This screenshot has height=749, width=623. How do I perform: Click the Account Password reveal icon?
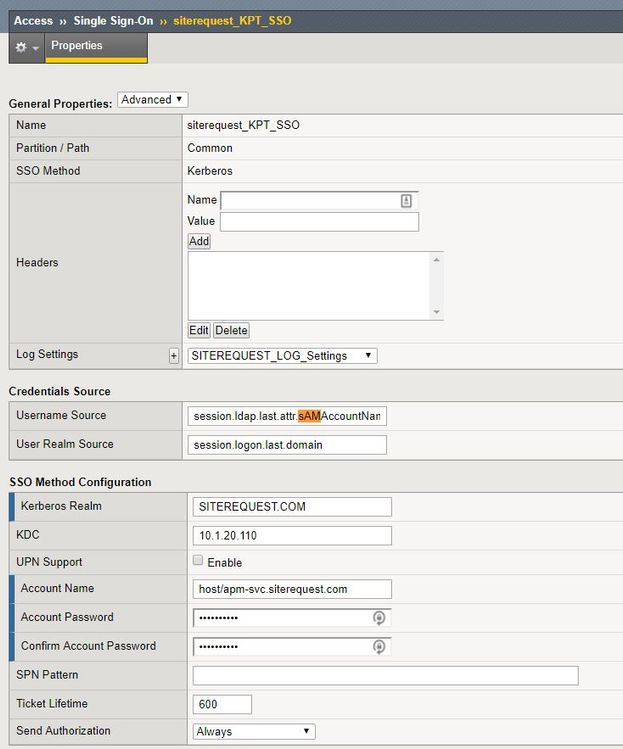point(378,618)
